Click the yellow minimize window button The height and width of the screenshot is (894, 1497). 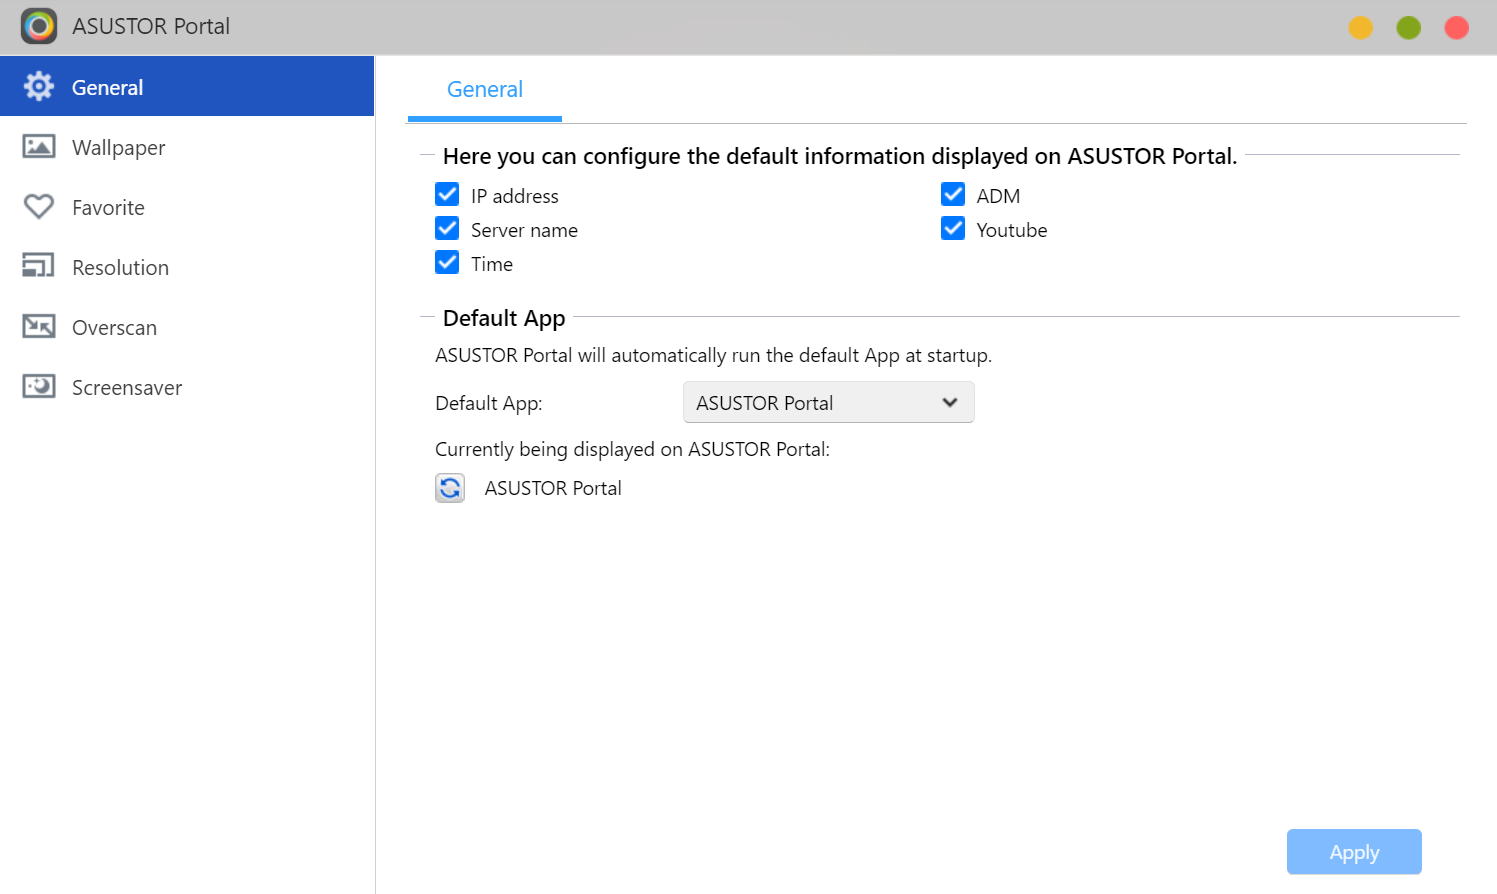tap(1361, 27)
